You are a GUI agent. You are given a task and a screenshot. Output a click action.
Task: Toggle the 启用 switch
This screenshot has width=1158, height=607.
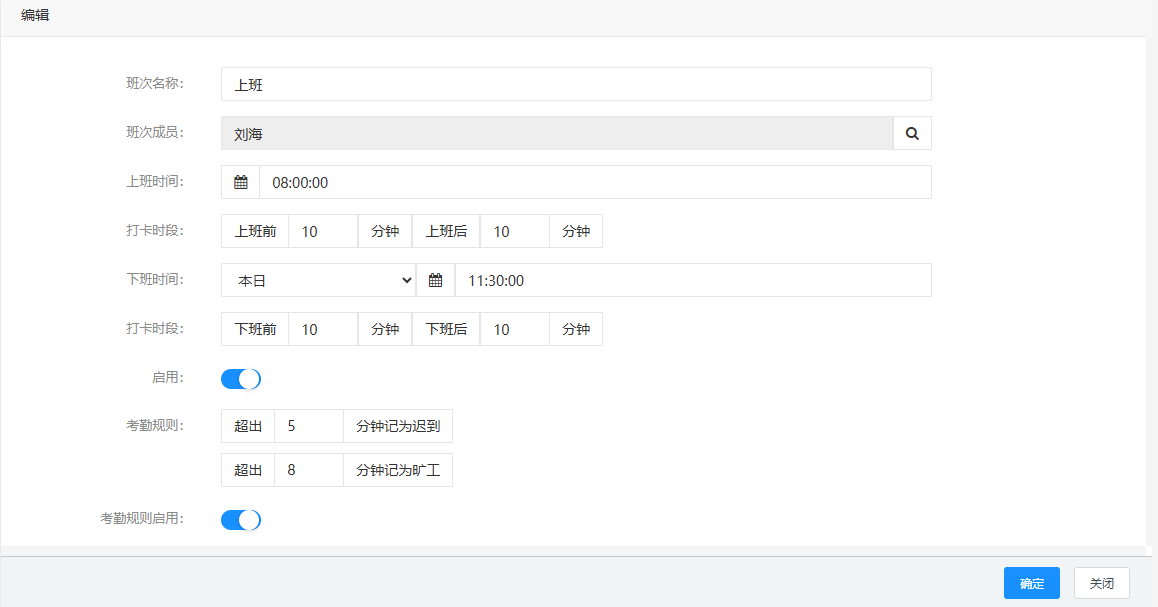[x=240, y=379]
